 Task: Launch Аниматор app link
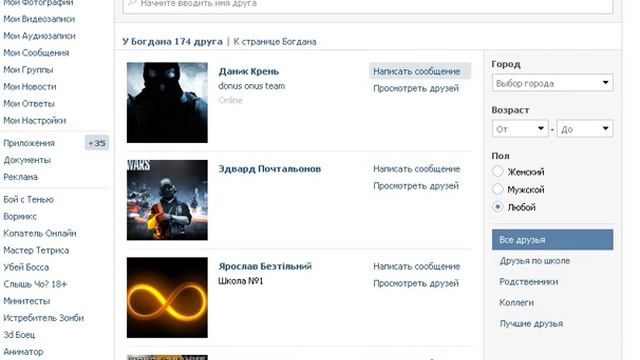pyautogui.click(x=23, y=351)
